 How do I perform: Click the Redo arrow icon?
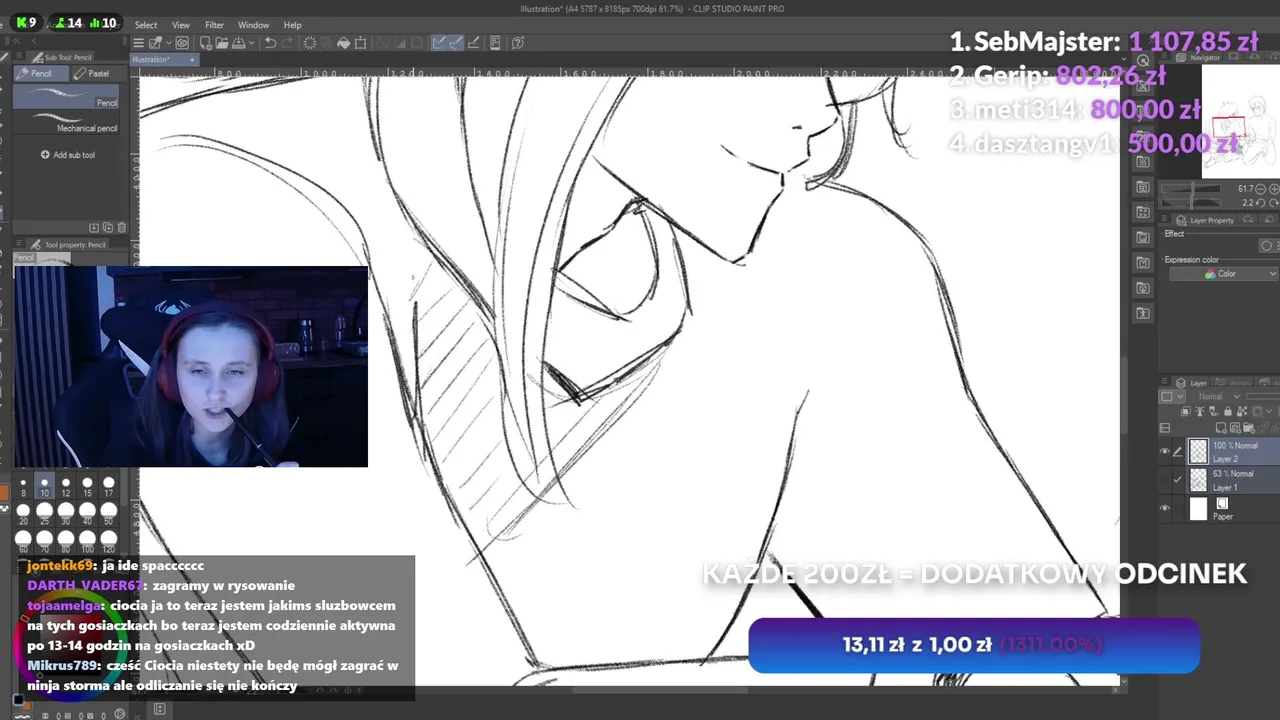288,43
